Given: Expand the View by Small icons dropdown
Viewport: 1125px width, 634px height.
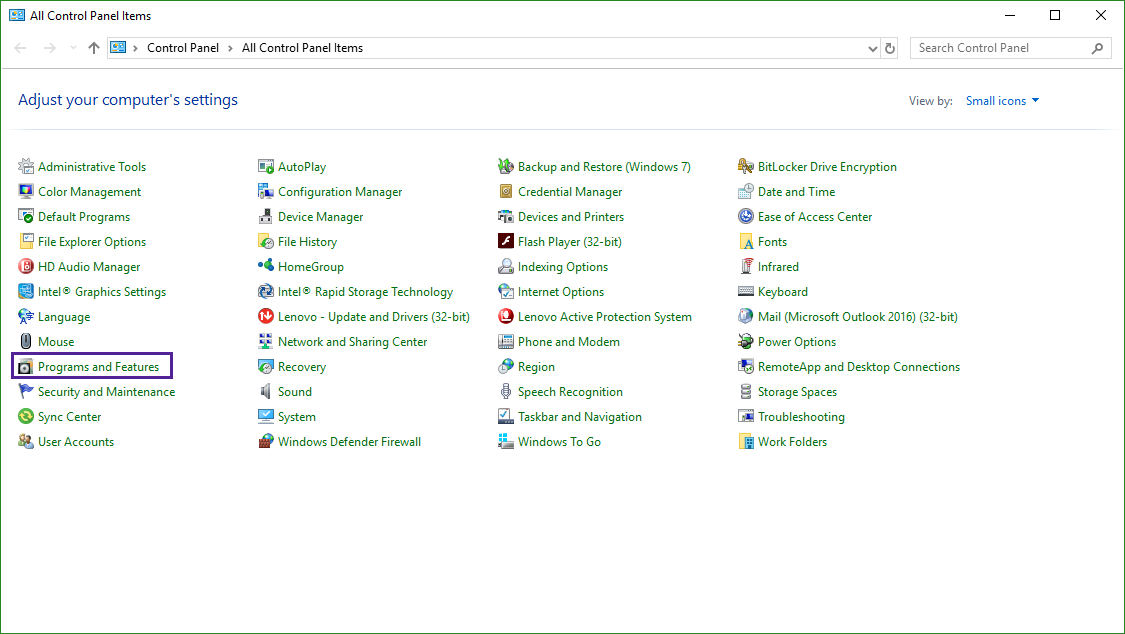Looking at the screenshot, I should 1002,101.
